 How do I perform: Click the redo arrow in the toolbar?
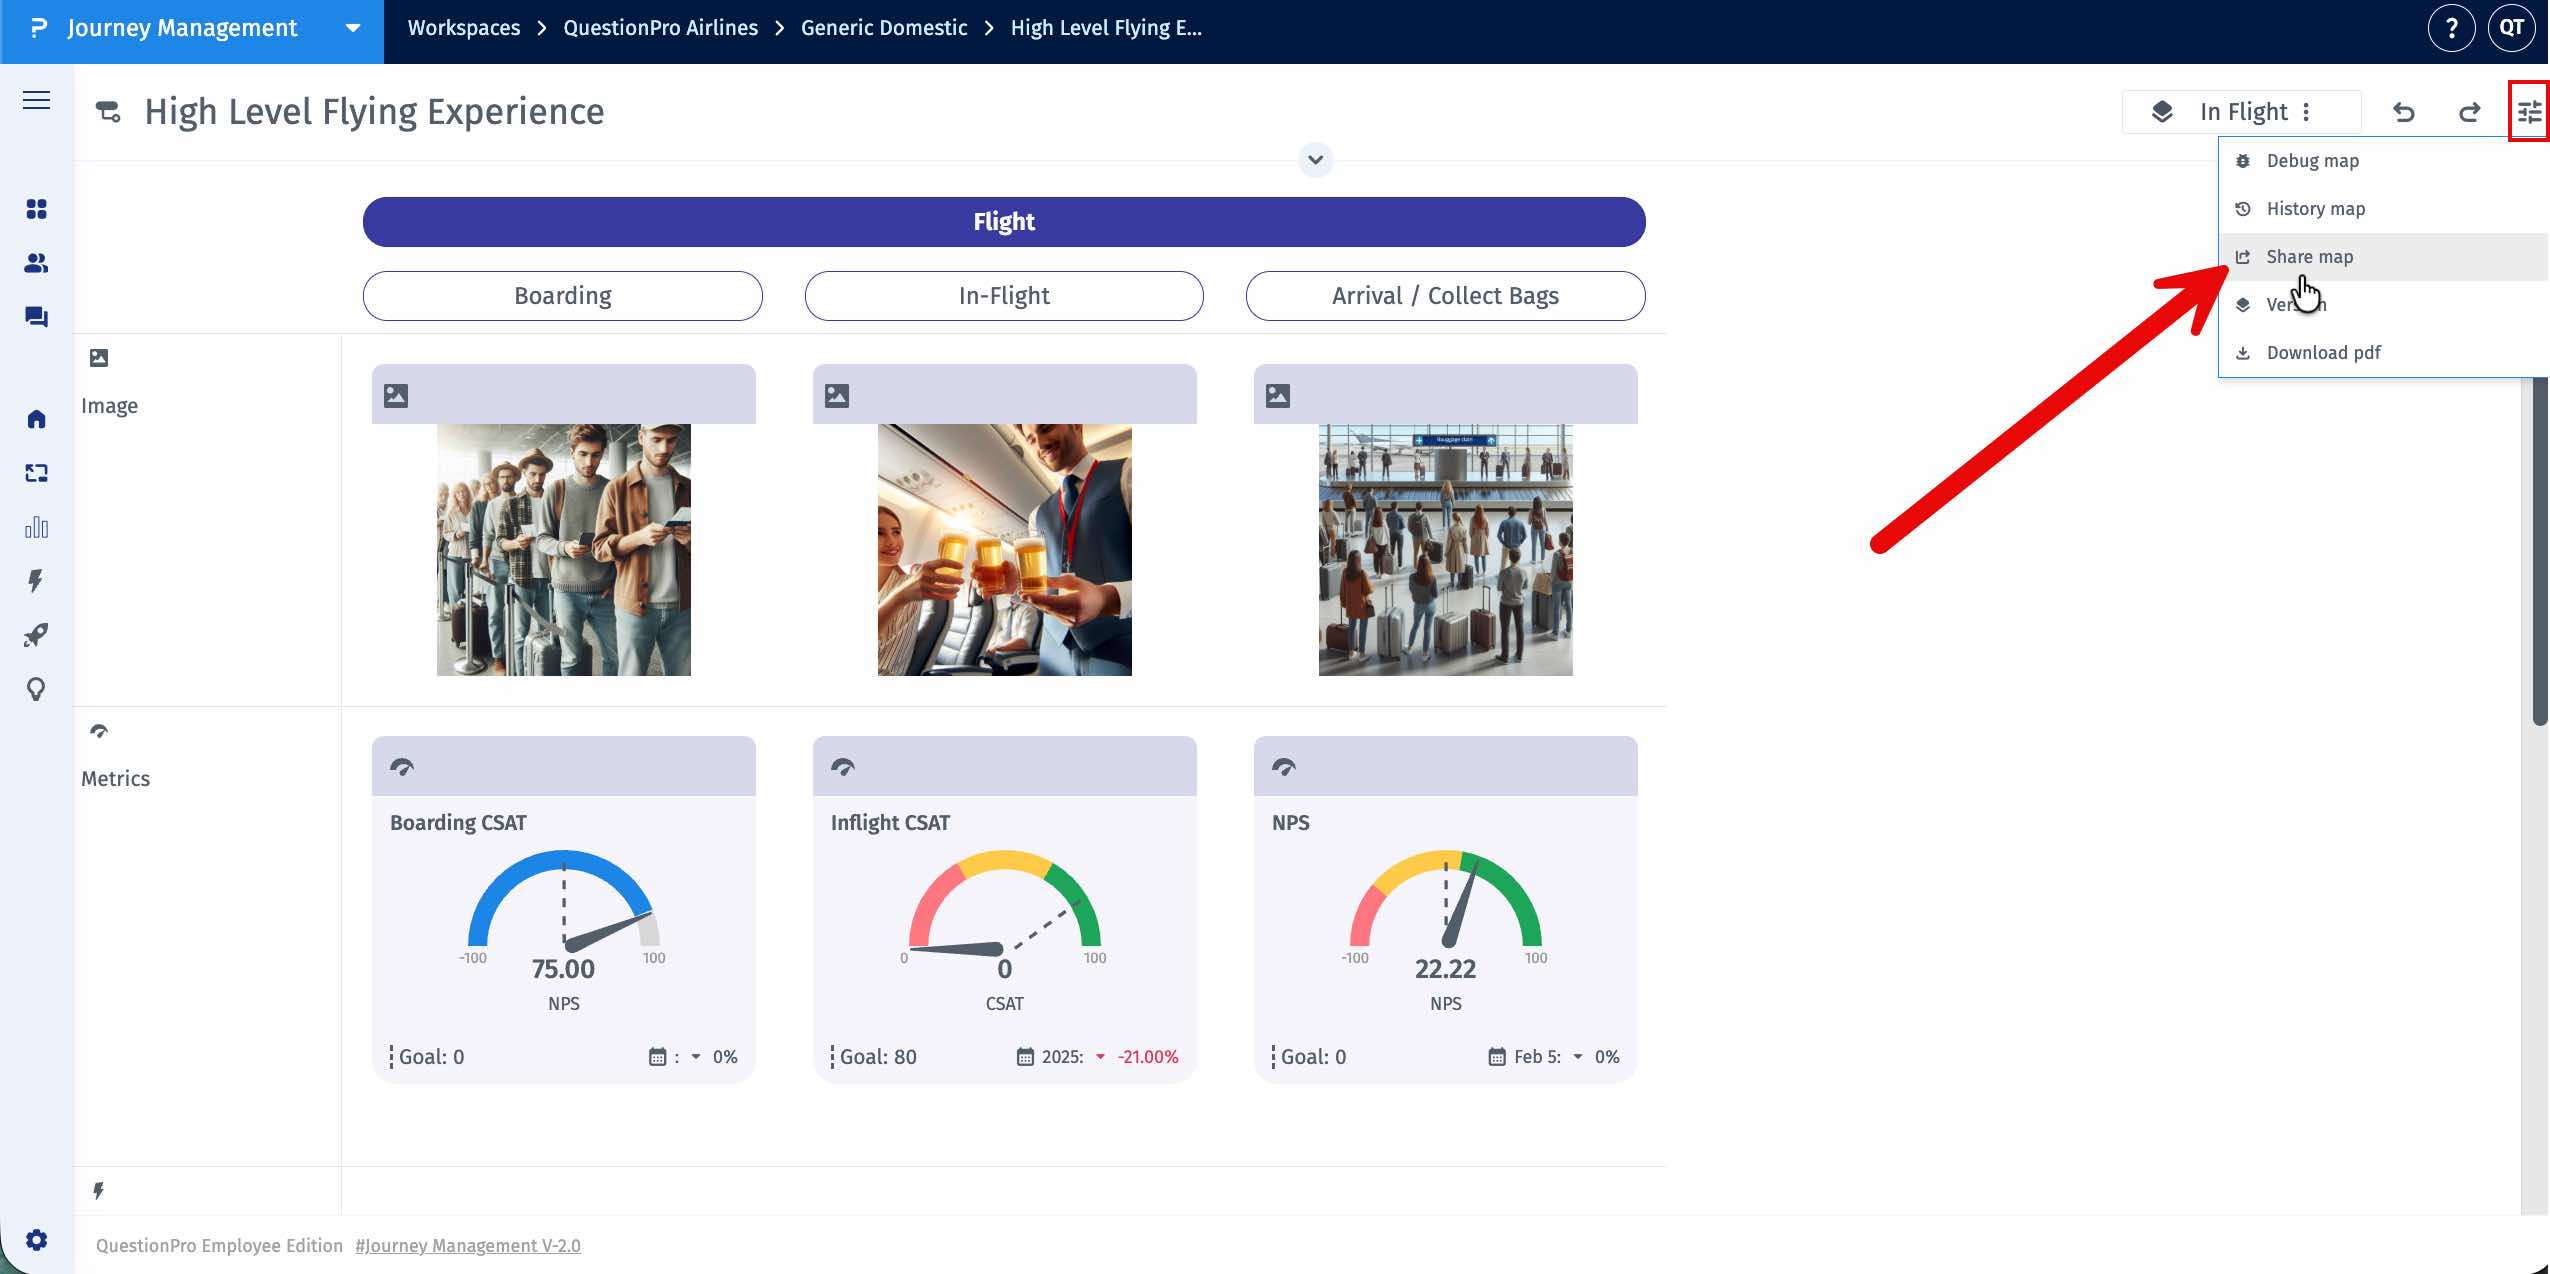click(x=2468, y=112)
